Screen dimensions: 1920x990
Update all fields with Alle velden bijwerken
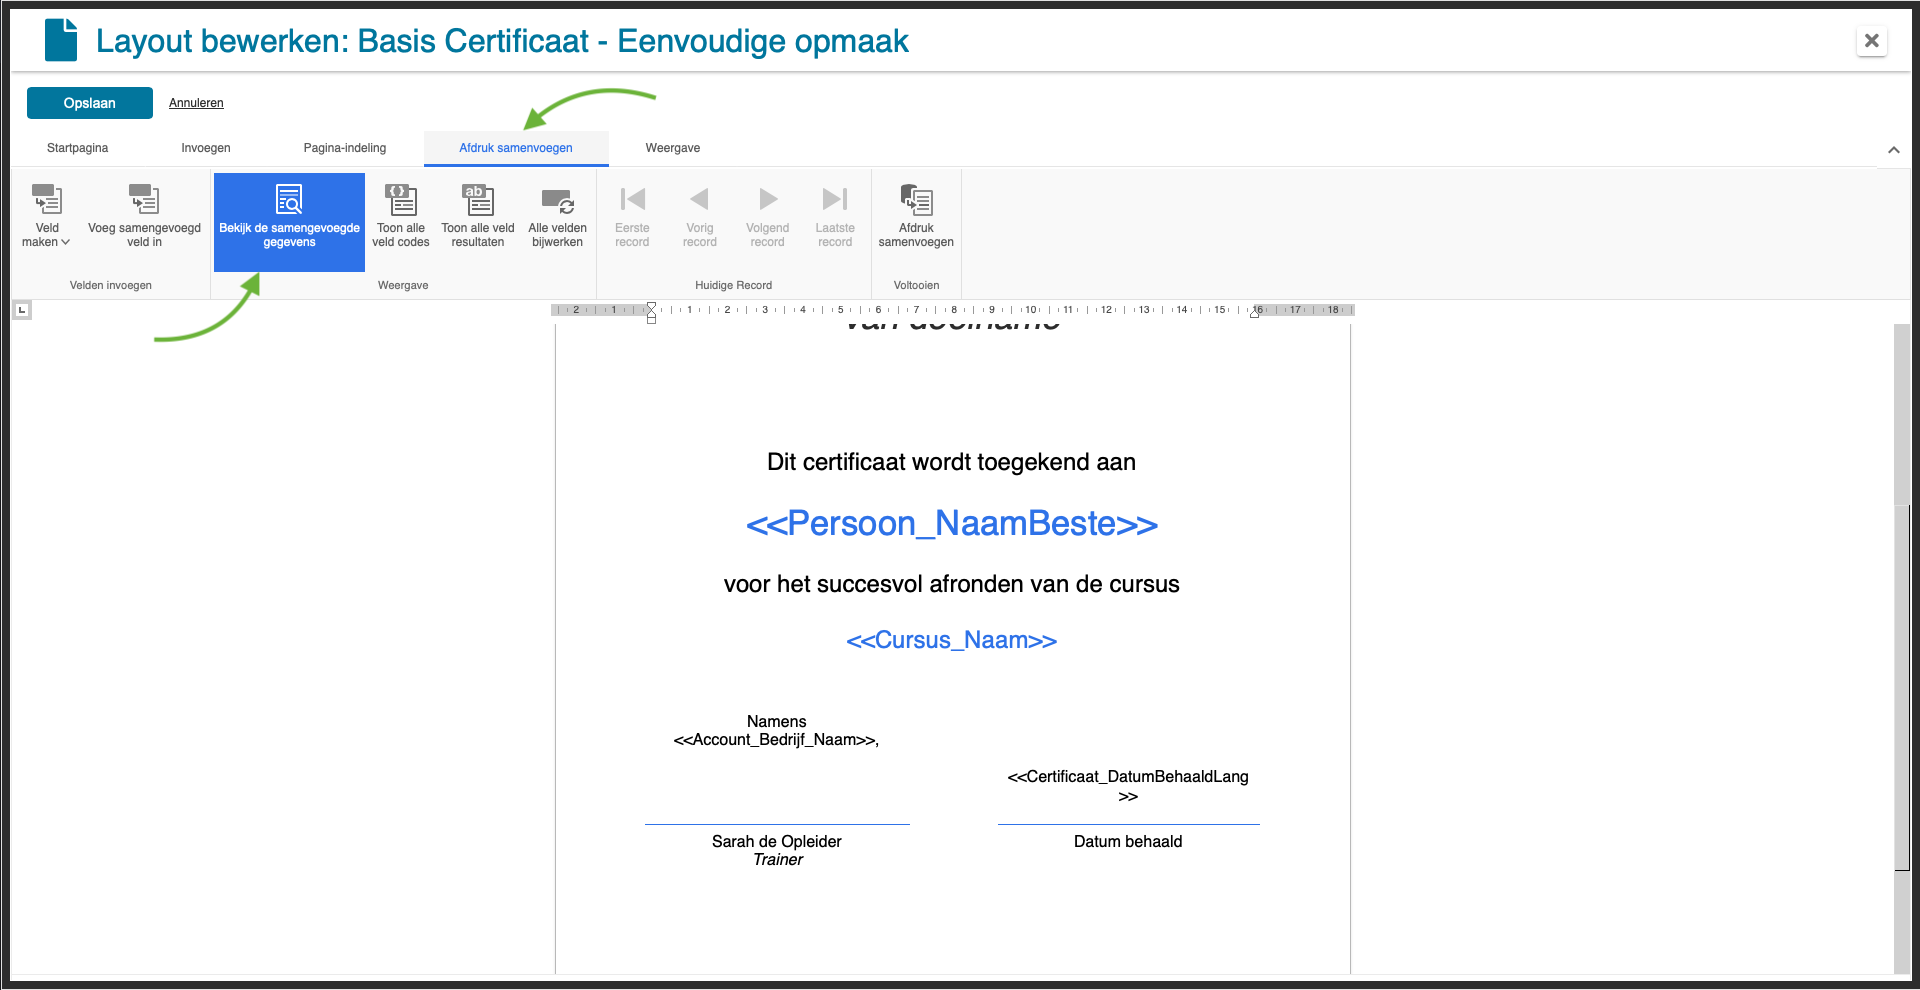click(x=557, y=215)
